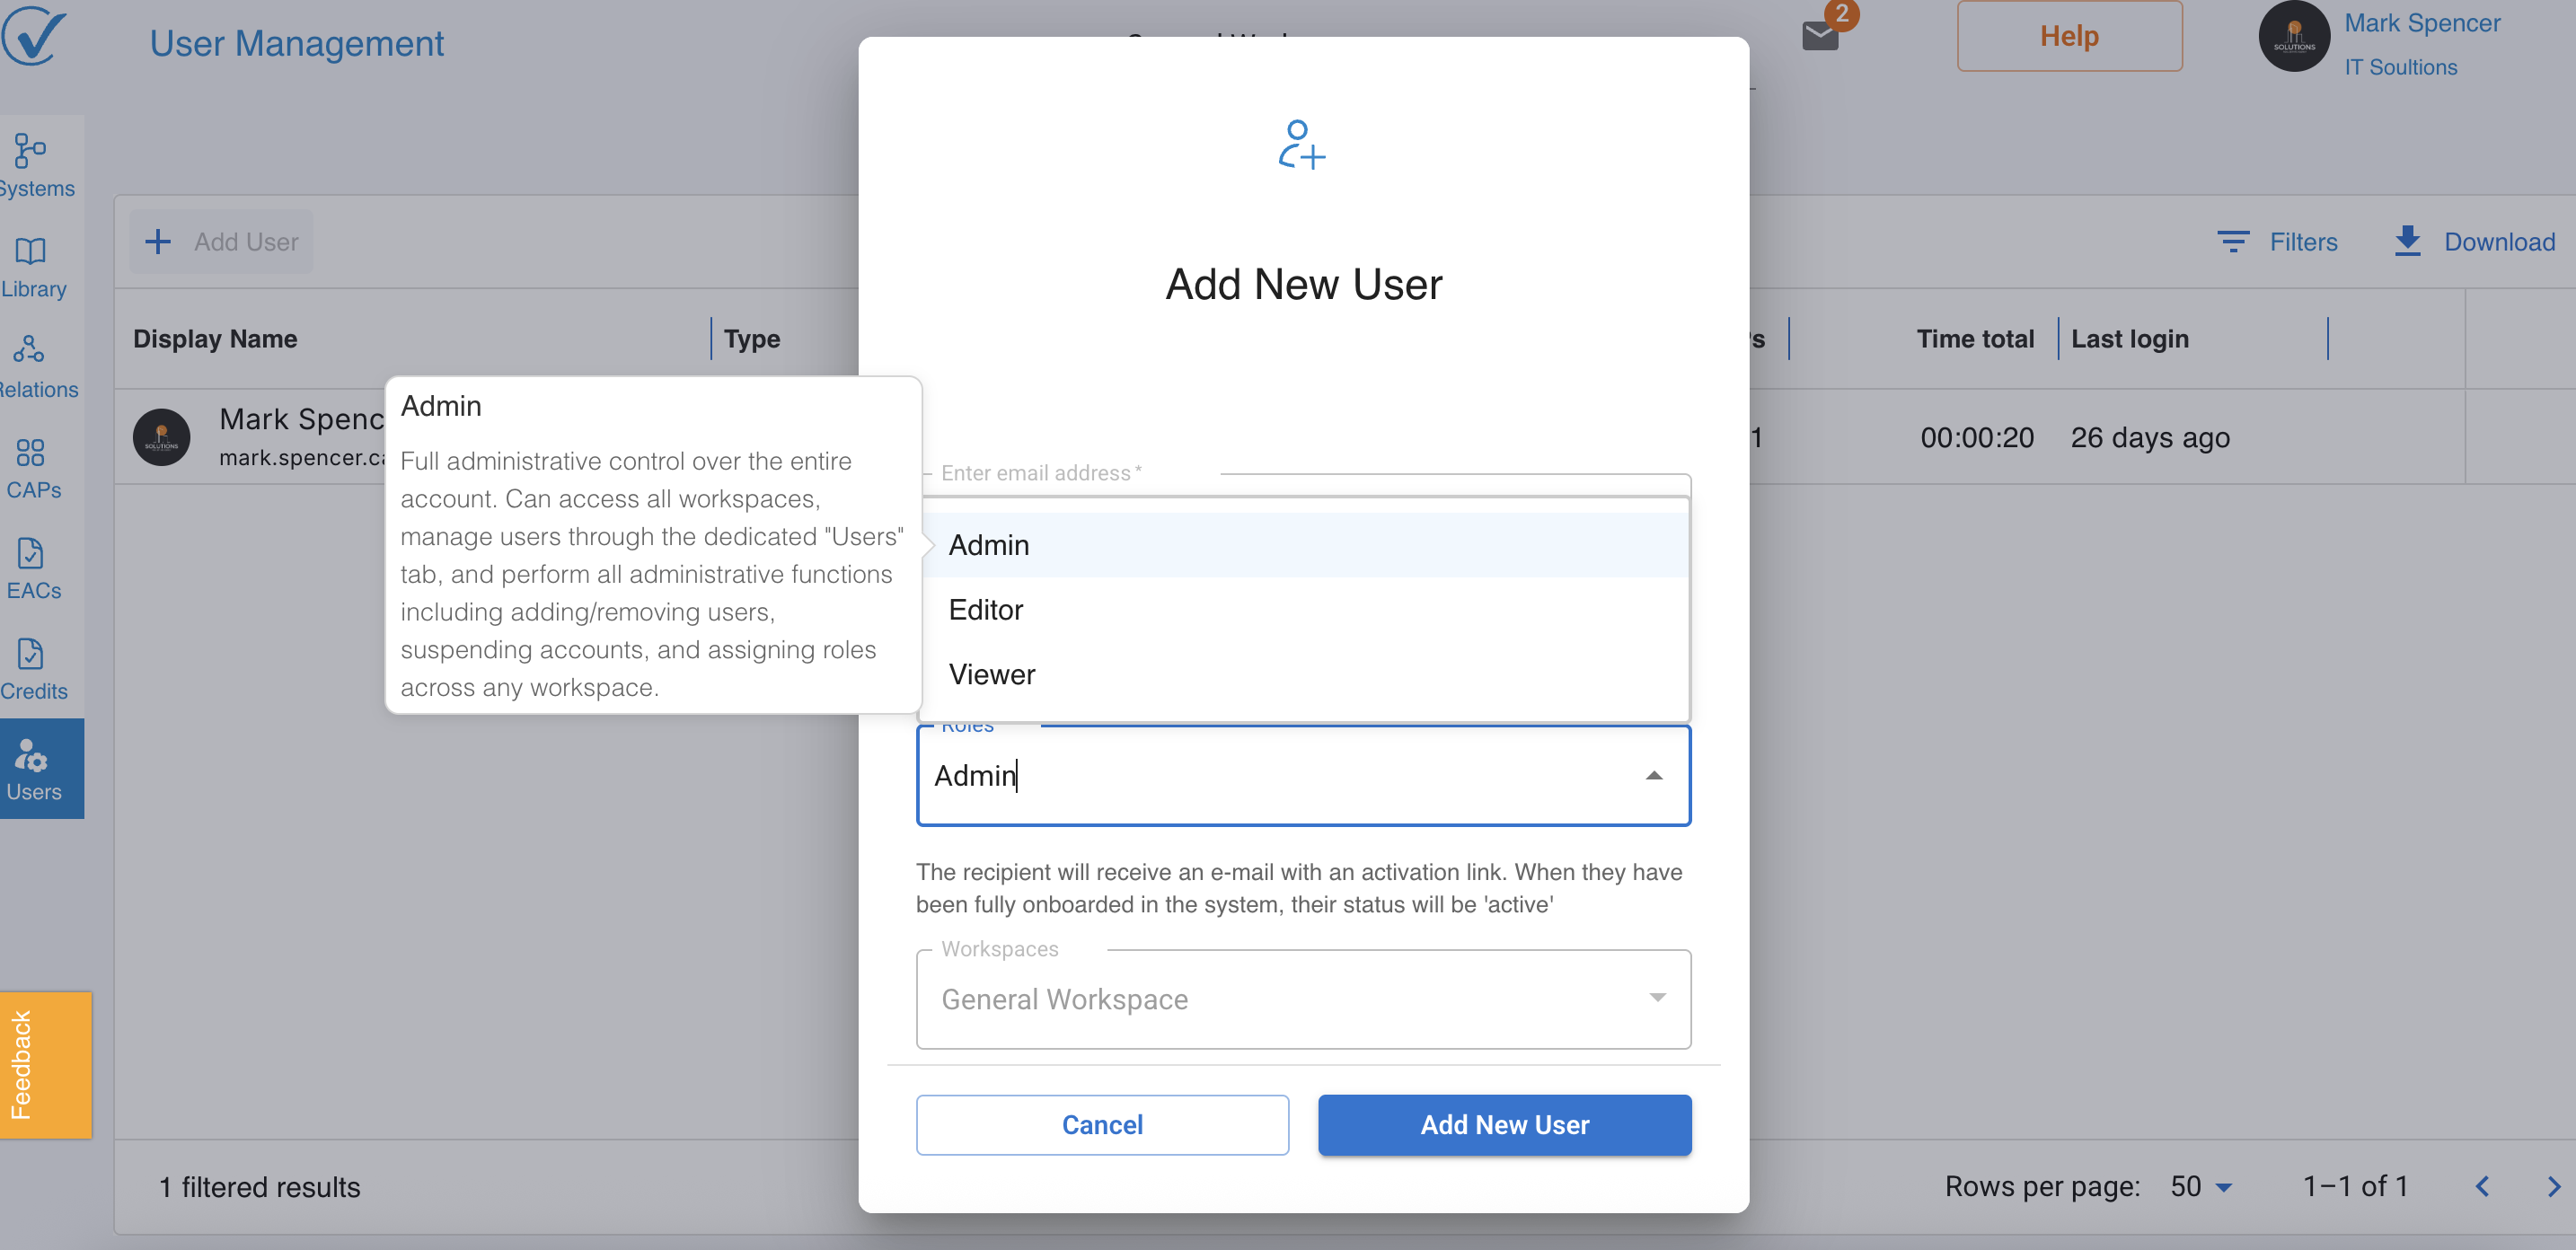Expand the Workspaces dropdown

(1656, 998)
